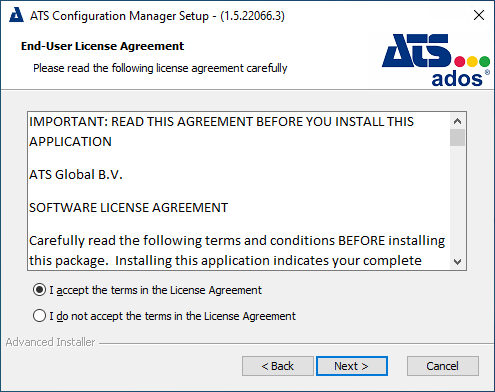Screen dimensions: 495x392
Task: Cancel the installation
Action: tap(443, 366)
